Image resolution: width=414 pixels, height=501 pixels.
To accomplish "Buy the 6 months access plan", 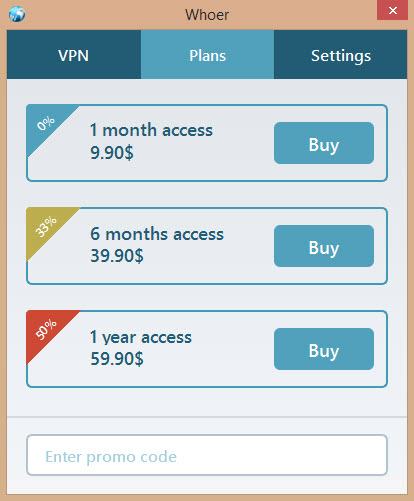I will point(324,246).
